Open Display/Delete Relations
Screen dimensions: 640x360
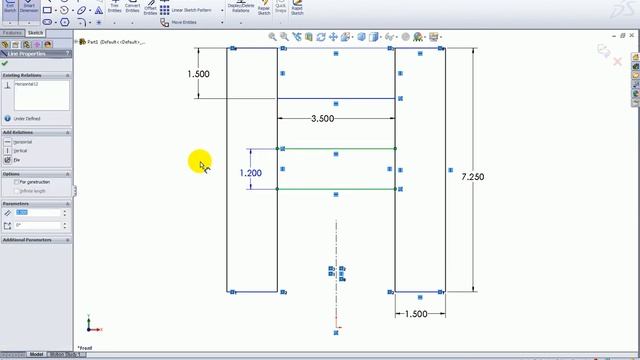tap(241, 7)
